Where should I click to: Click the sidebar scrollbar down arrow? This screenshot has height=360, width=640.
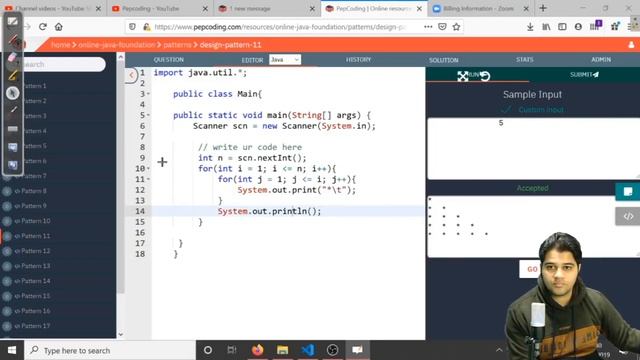[120, 334]
